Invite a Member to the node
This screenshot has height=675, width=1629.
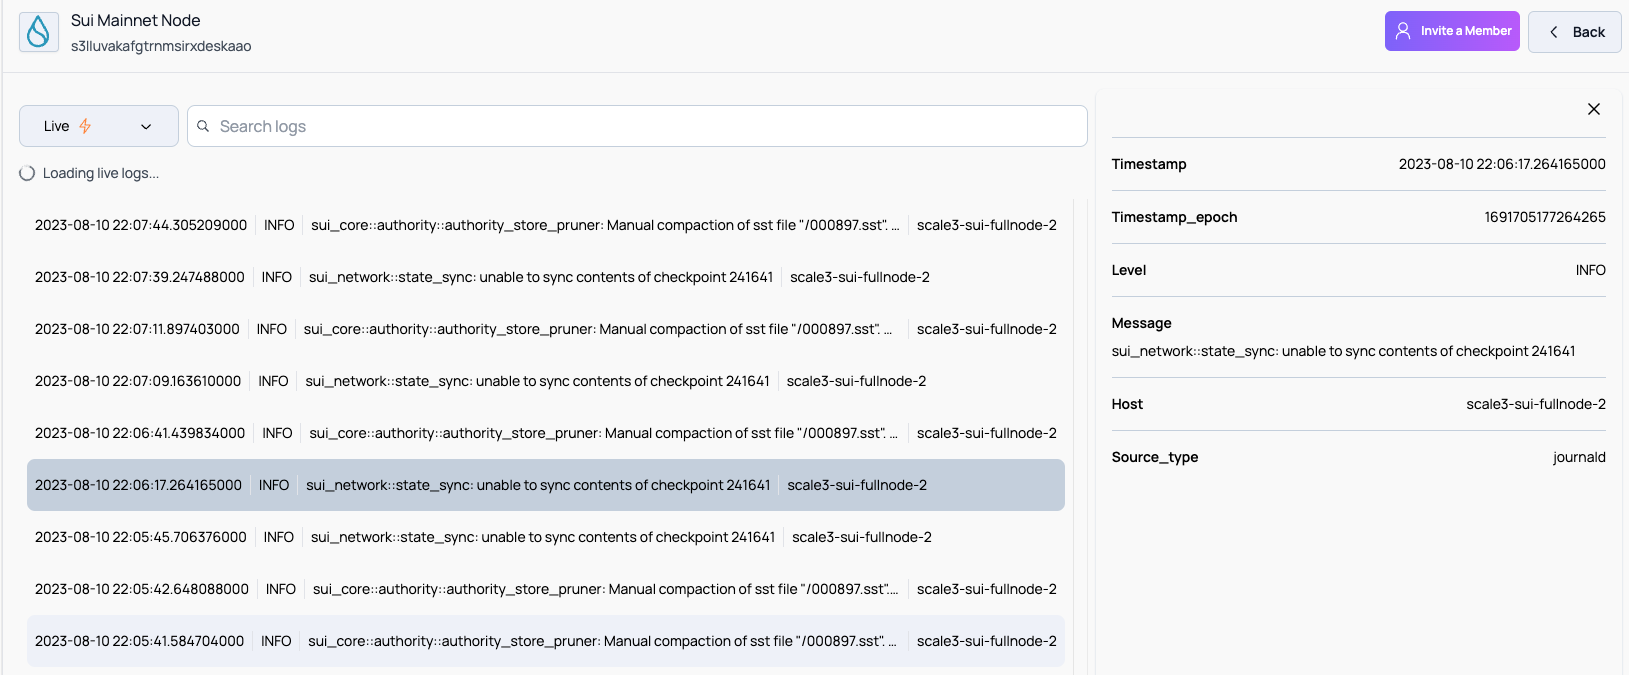click(x=1452, y=31)
